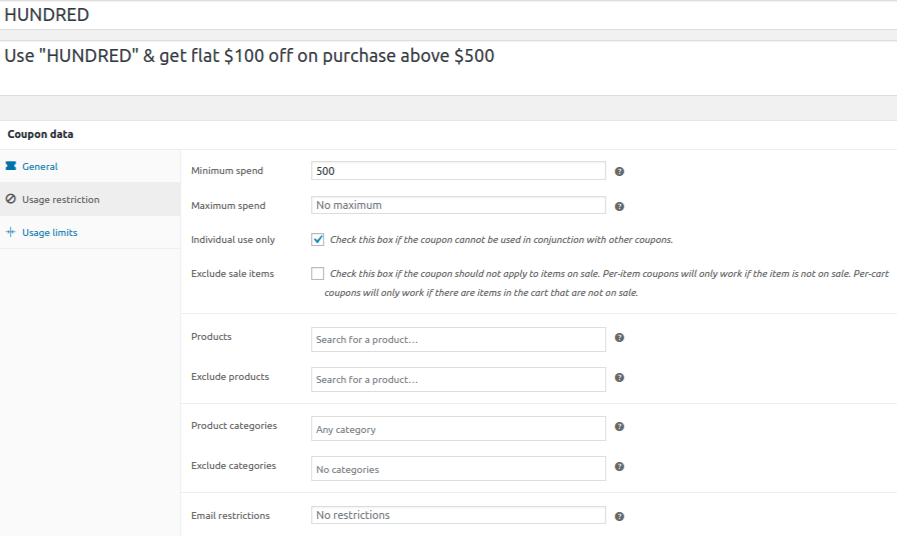Click help icon beside Email restrictions
897x536 pixels.
click(x=620, y=517)
